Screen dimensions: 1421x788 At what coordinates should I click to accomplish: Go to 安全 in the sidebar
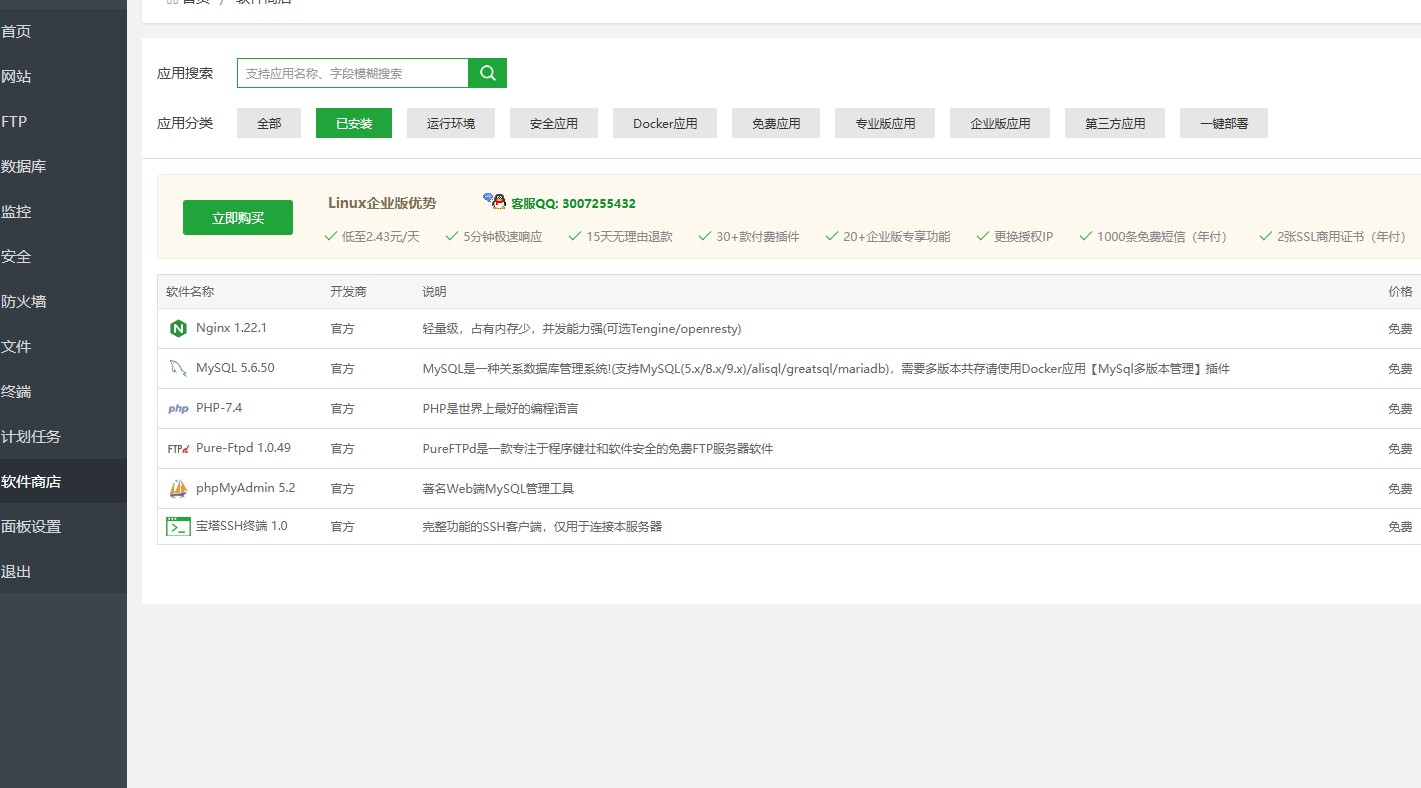(x=63, y=256)
